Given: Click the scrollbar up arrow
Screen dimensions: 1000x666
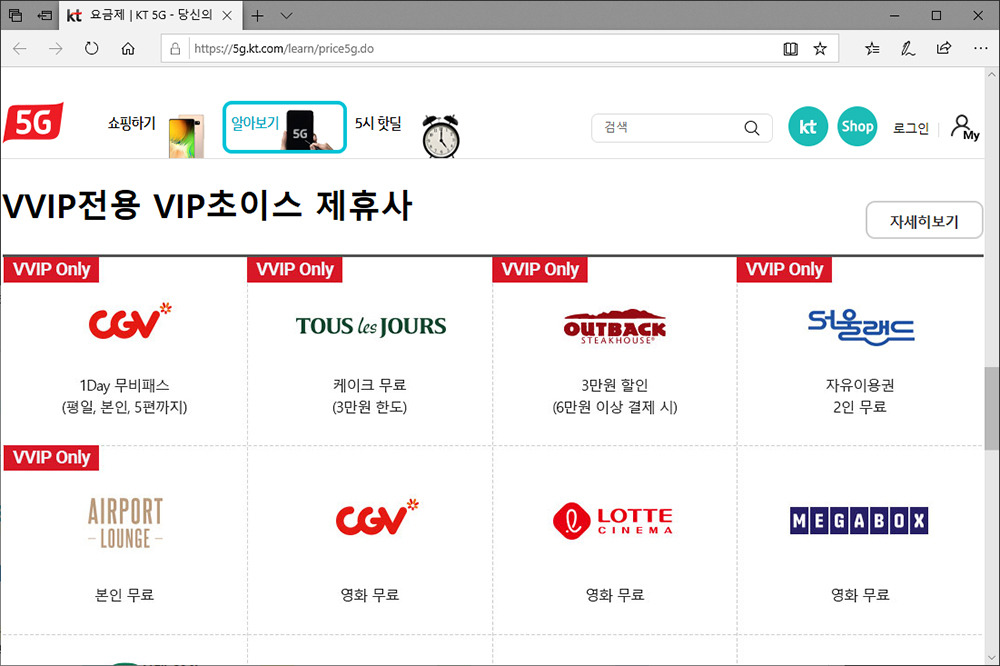Looking at the screenshot, I should click(x=992, y=75).
